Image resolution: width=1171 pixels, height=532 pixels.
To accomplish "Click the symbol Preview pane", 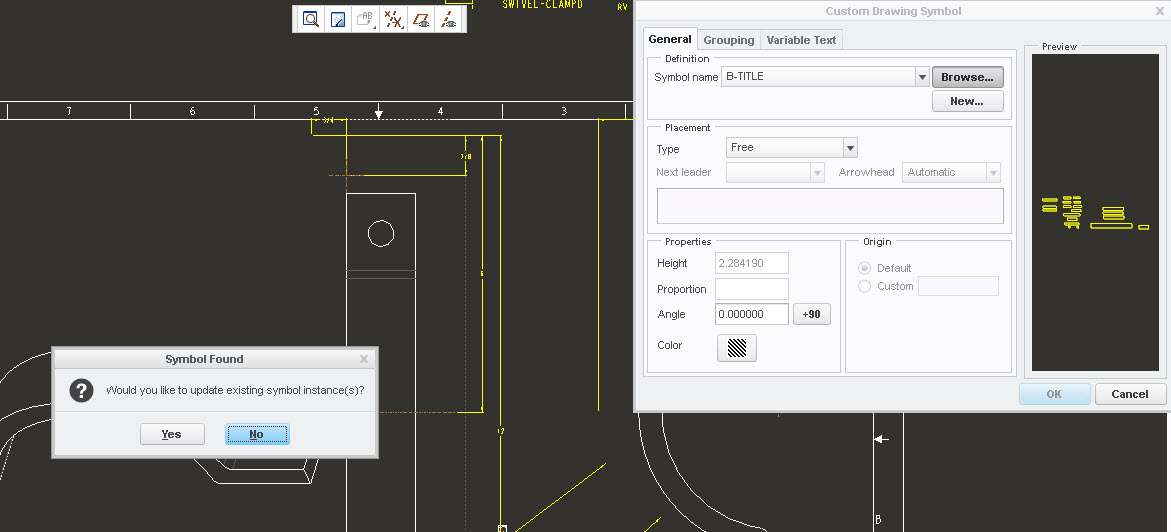I will [x=1095, y=212].
